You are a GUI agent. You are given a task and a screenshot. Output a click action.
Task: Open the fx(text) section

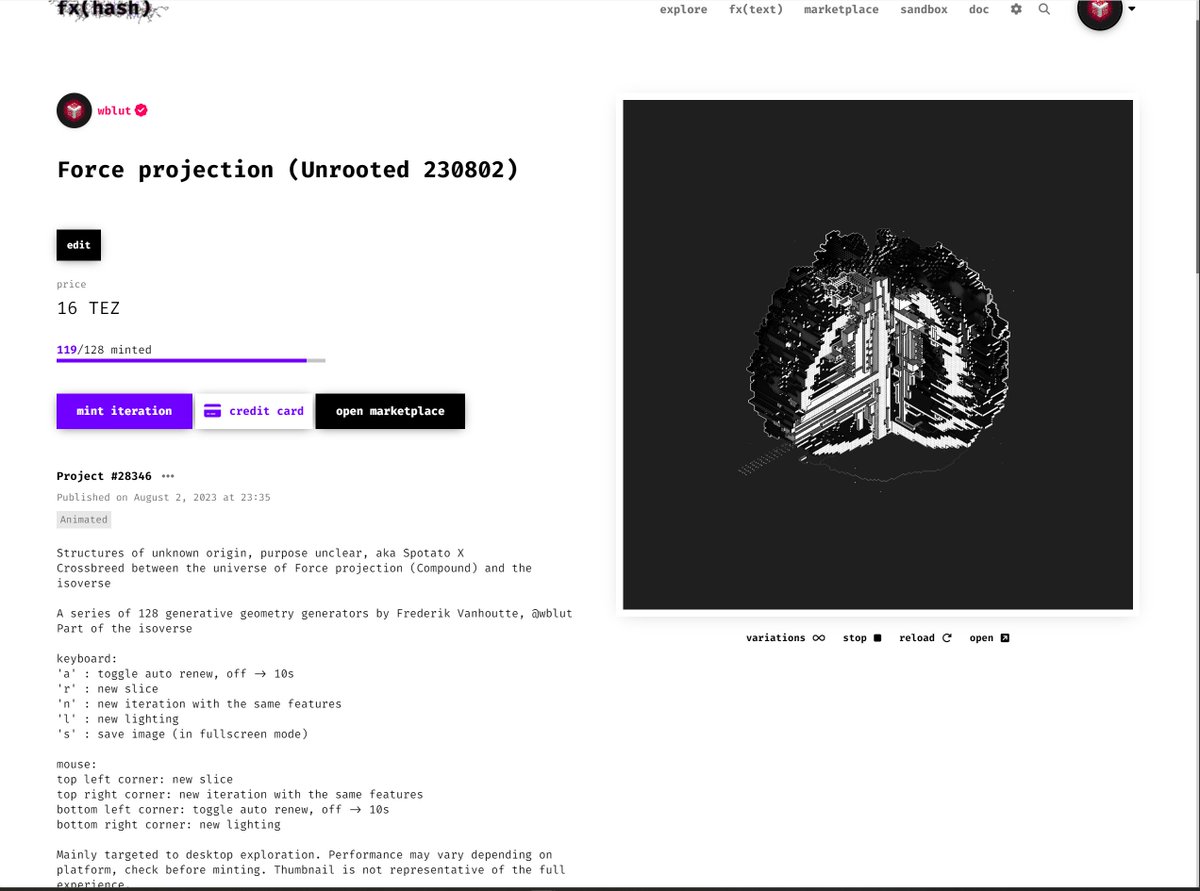(x=755, y=9)
